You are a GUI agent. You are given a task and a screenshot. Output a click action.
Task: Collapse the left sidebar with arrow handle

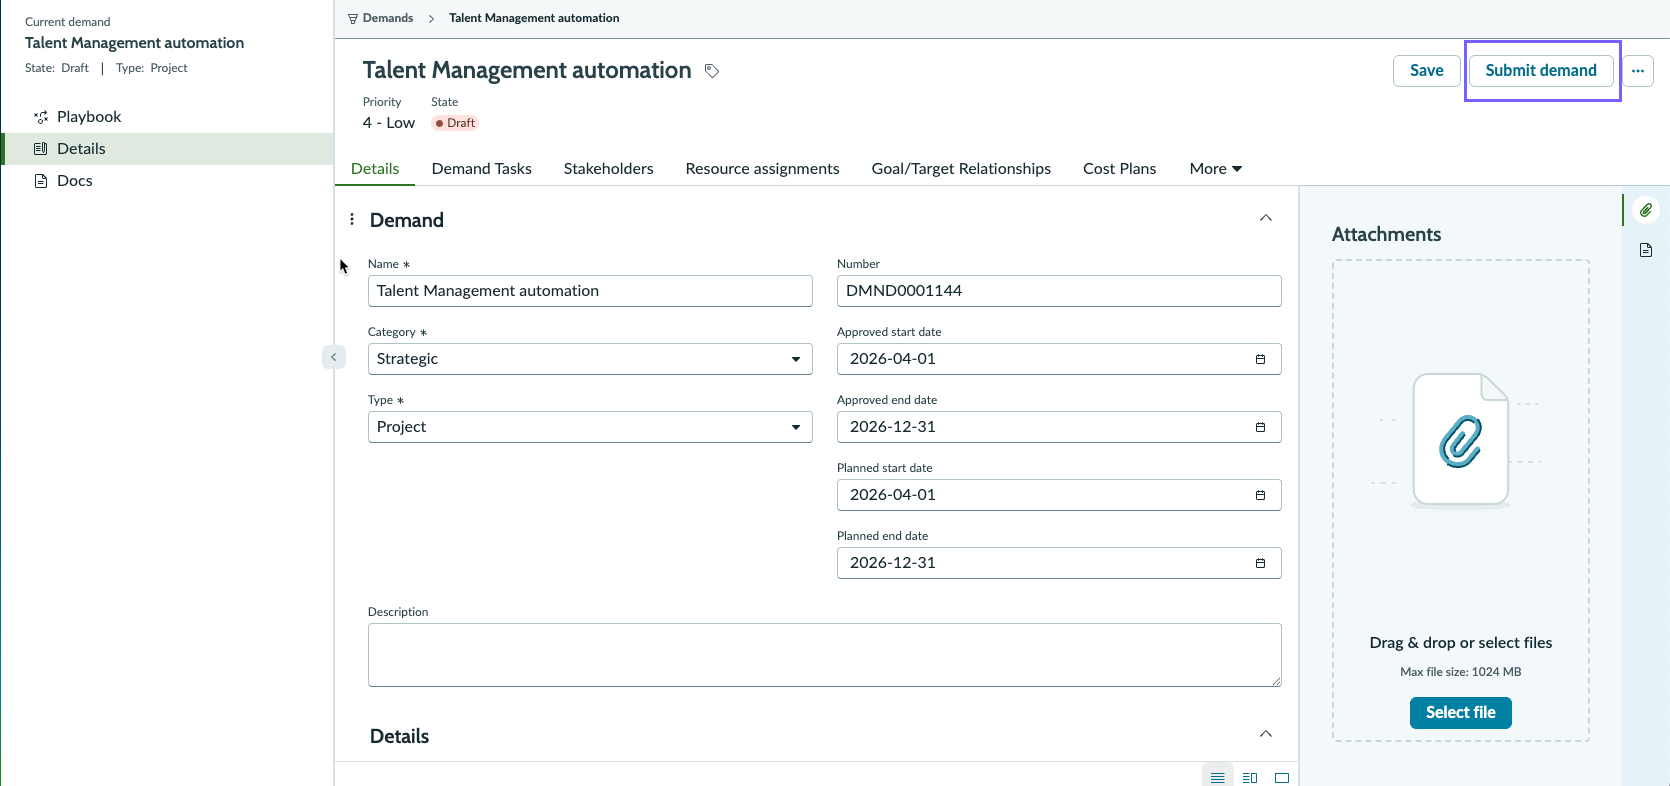coord(334,357)
